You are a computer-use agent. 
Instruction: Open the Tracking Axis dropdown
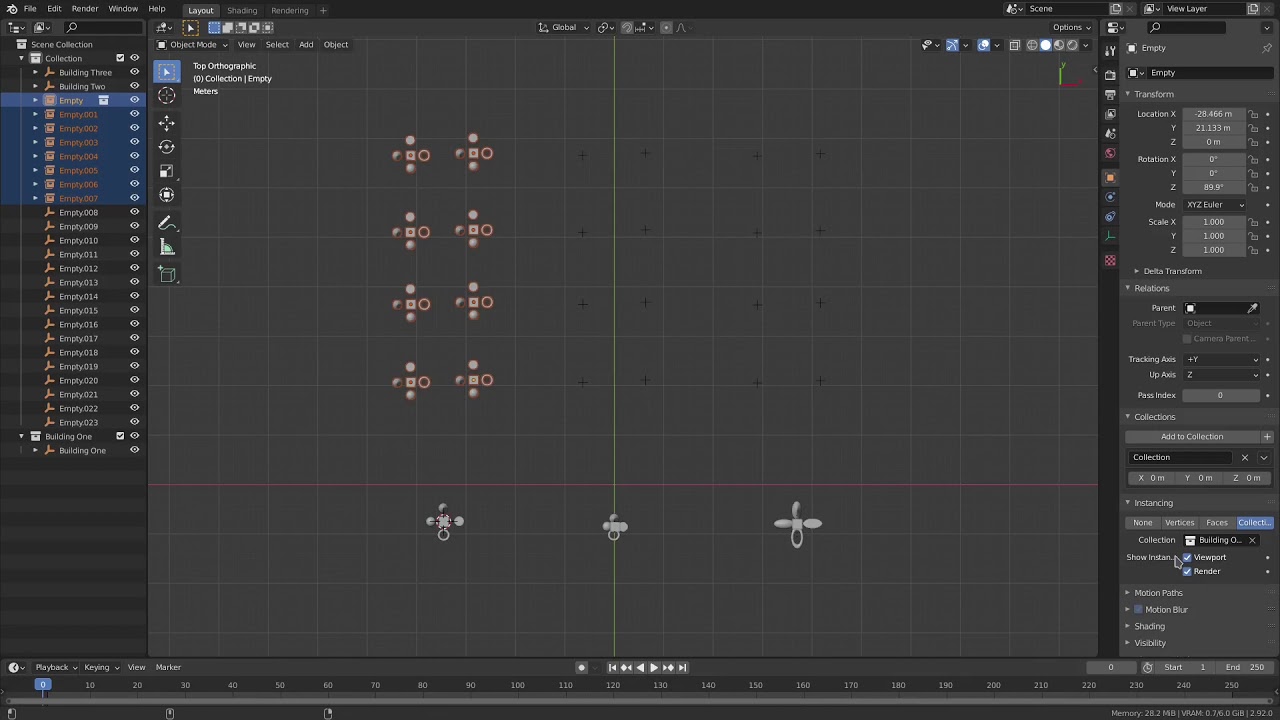pyautogui.click(x=1221, y=359)
